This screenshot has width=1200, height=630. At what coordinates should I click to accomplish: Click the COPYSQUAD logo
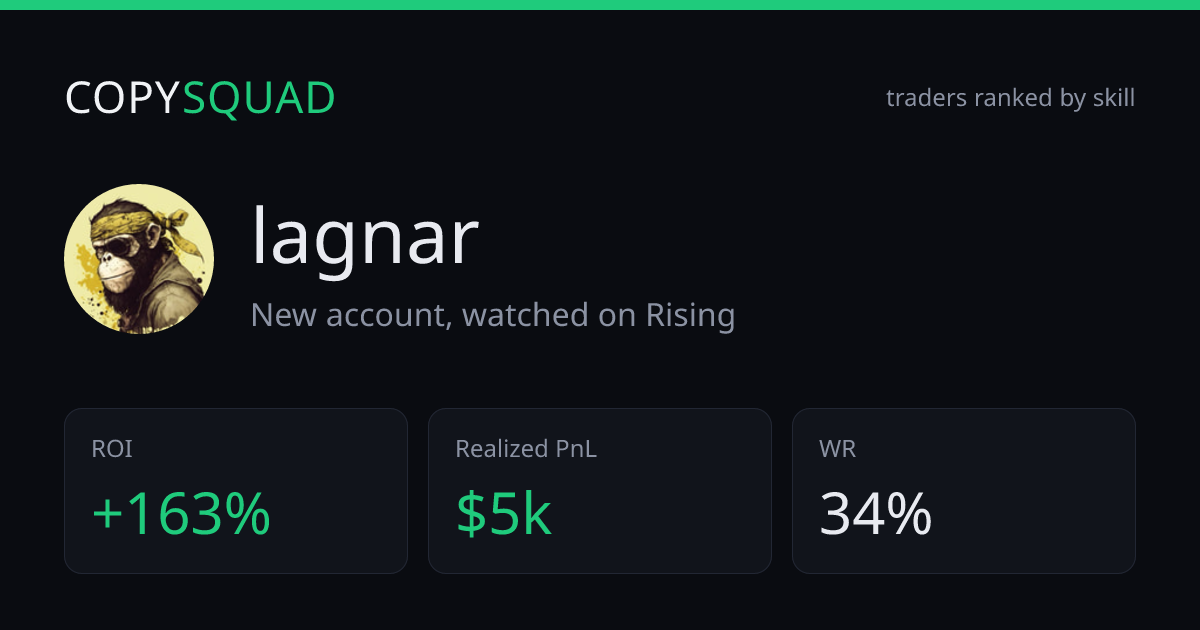(200, 98)
